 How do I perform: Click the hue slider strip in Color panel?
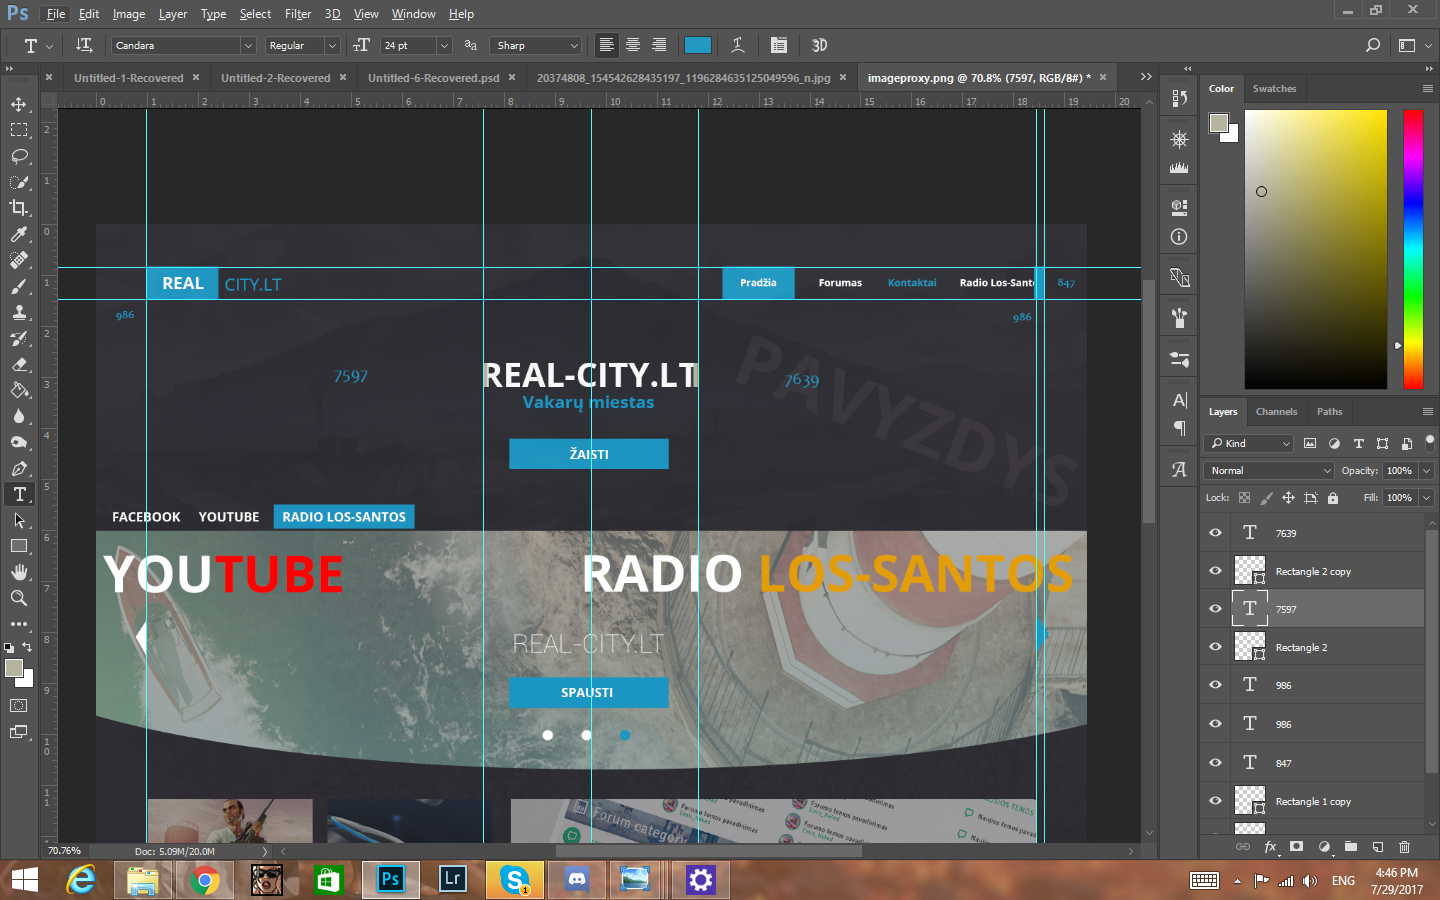pos(1413,249)
